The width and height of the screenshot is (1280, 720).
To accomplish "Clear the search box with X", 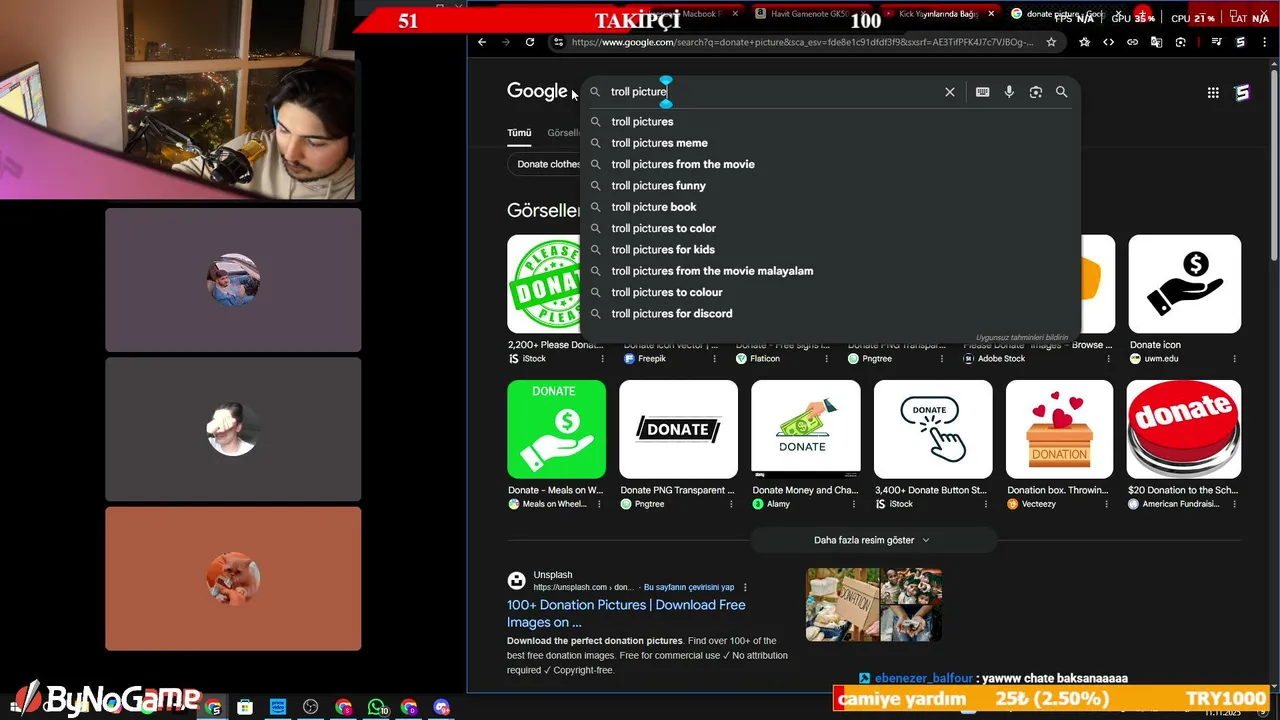I will [x=950, y=92].
